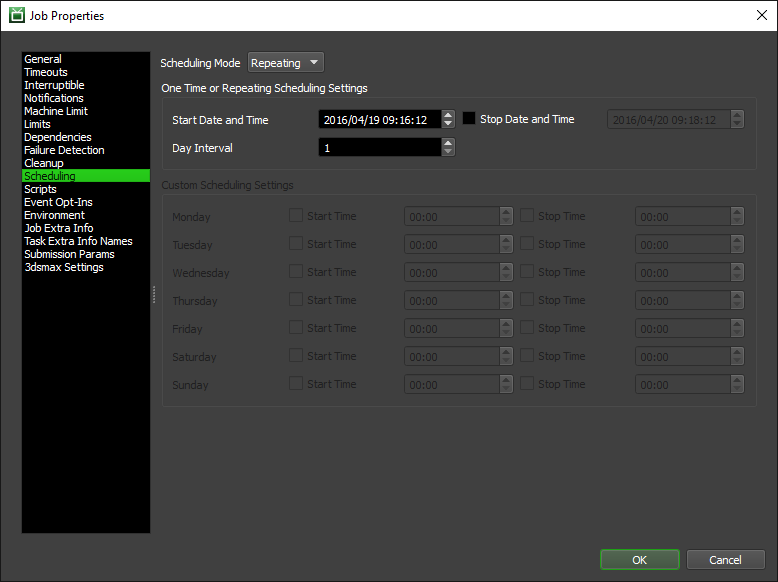Select the Dependencies entry

(86, 137)
